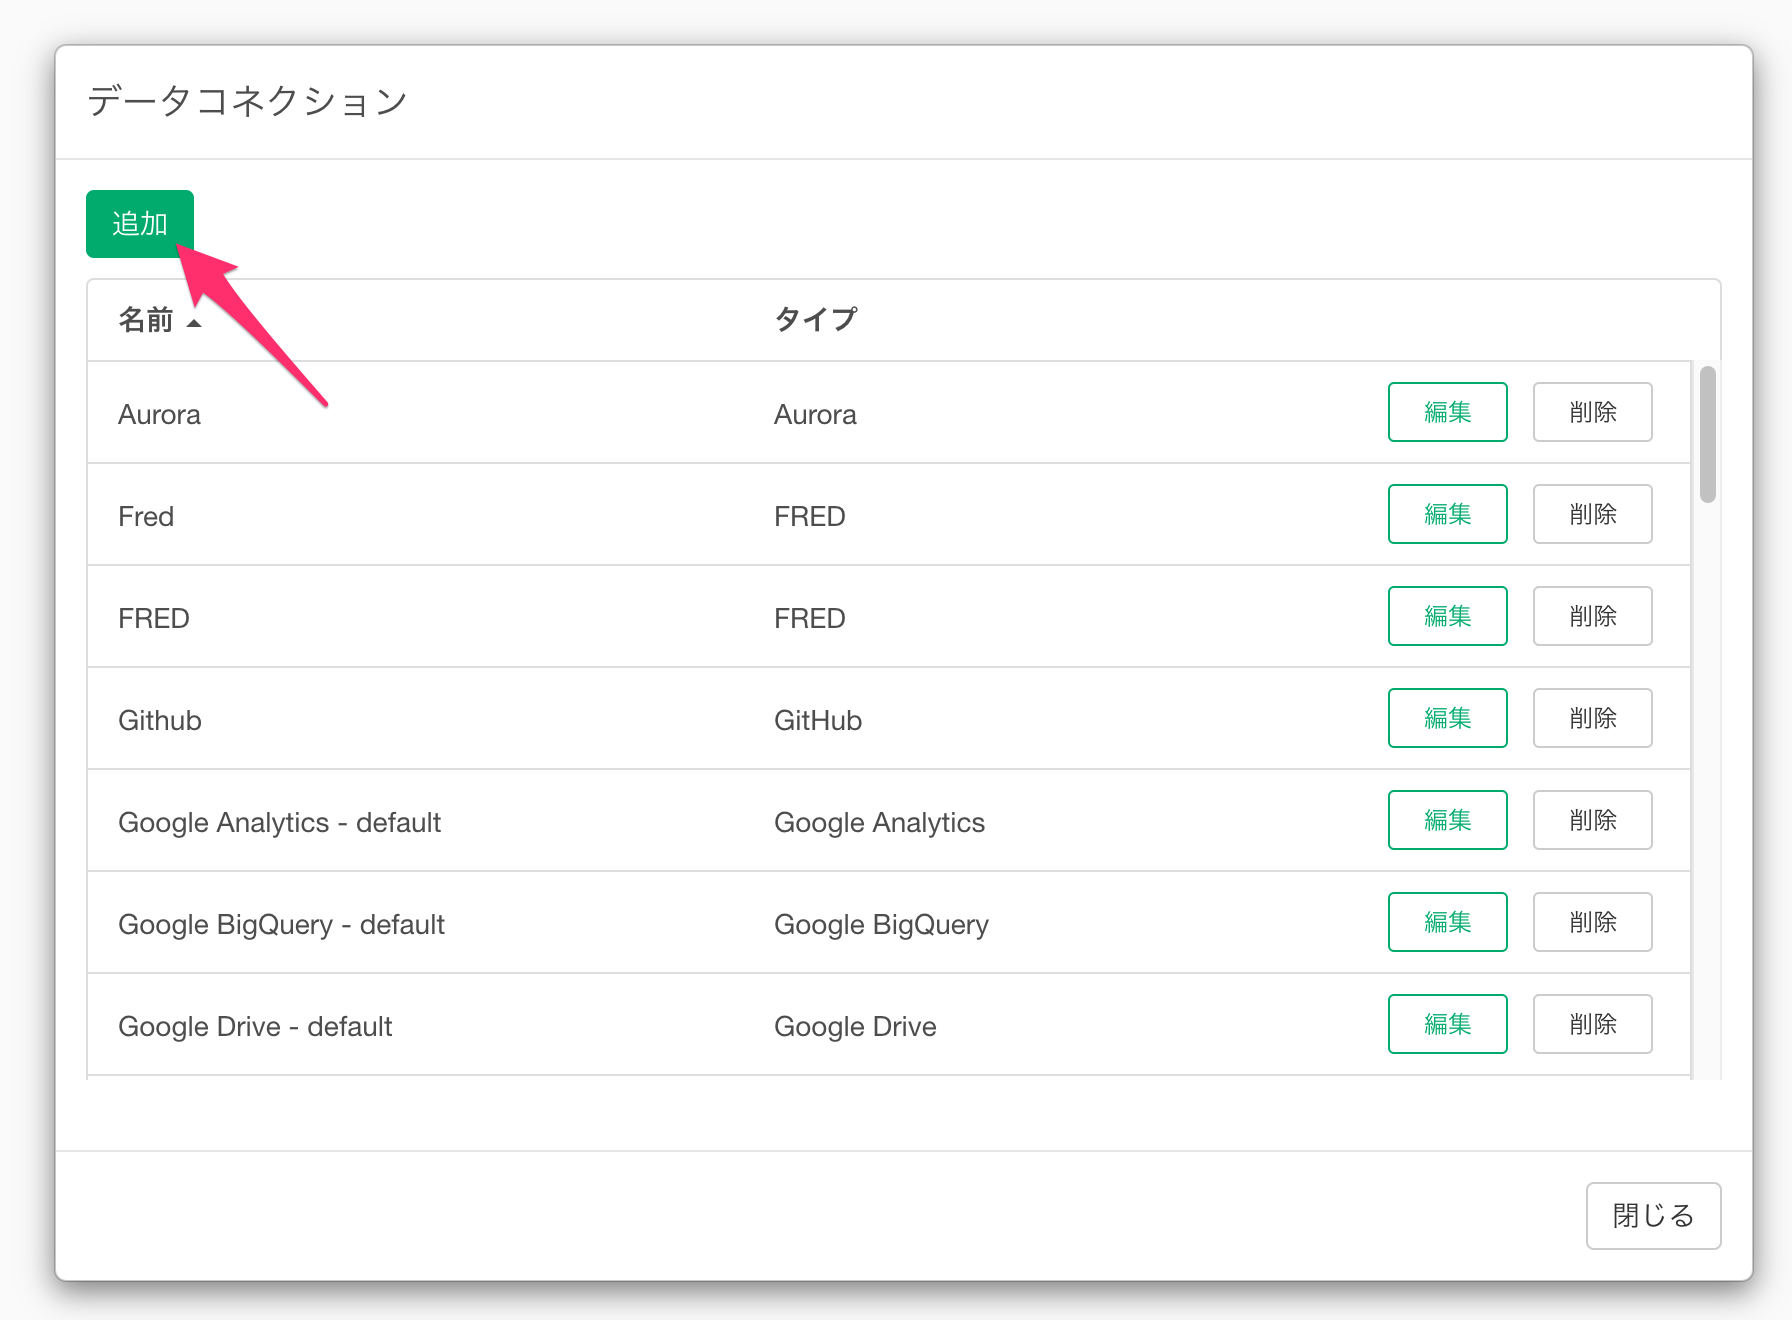Click the GitHub type cell
The height and width of the screenshot is (1320, 1792).
point(818,721)
